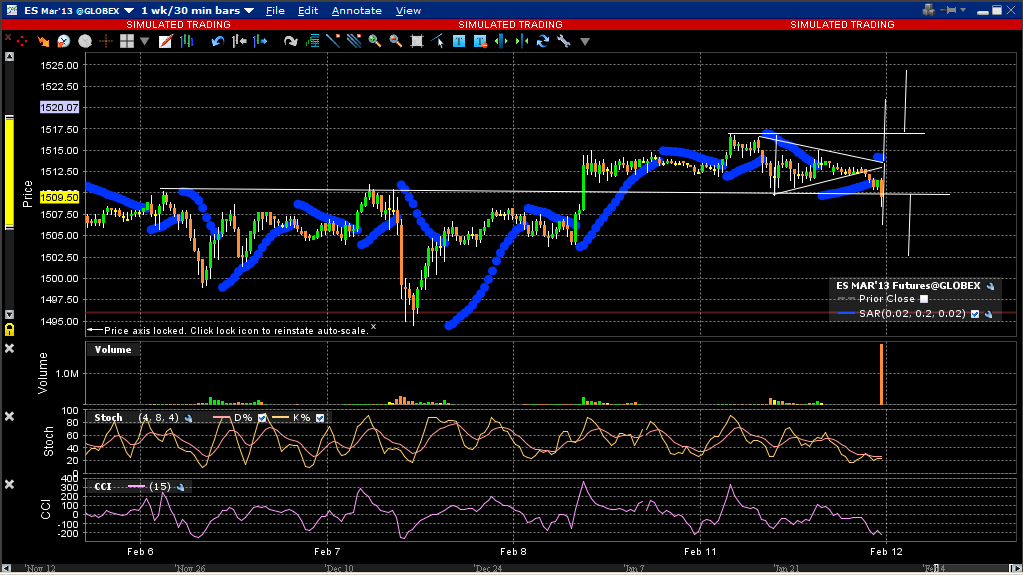Click the shift bars right blue arrow icon
1023x575 pixels.
[x=260, y=41]
